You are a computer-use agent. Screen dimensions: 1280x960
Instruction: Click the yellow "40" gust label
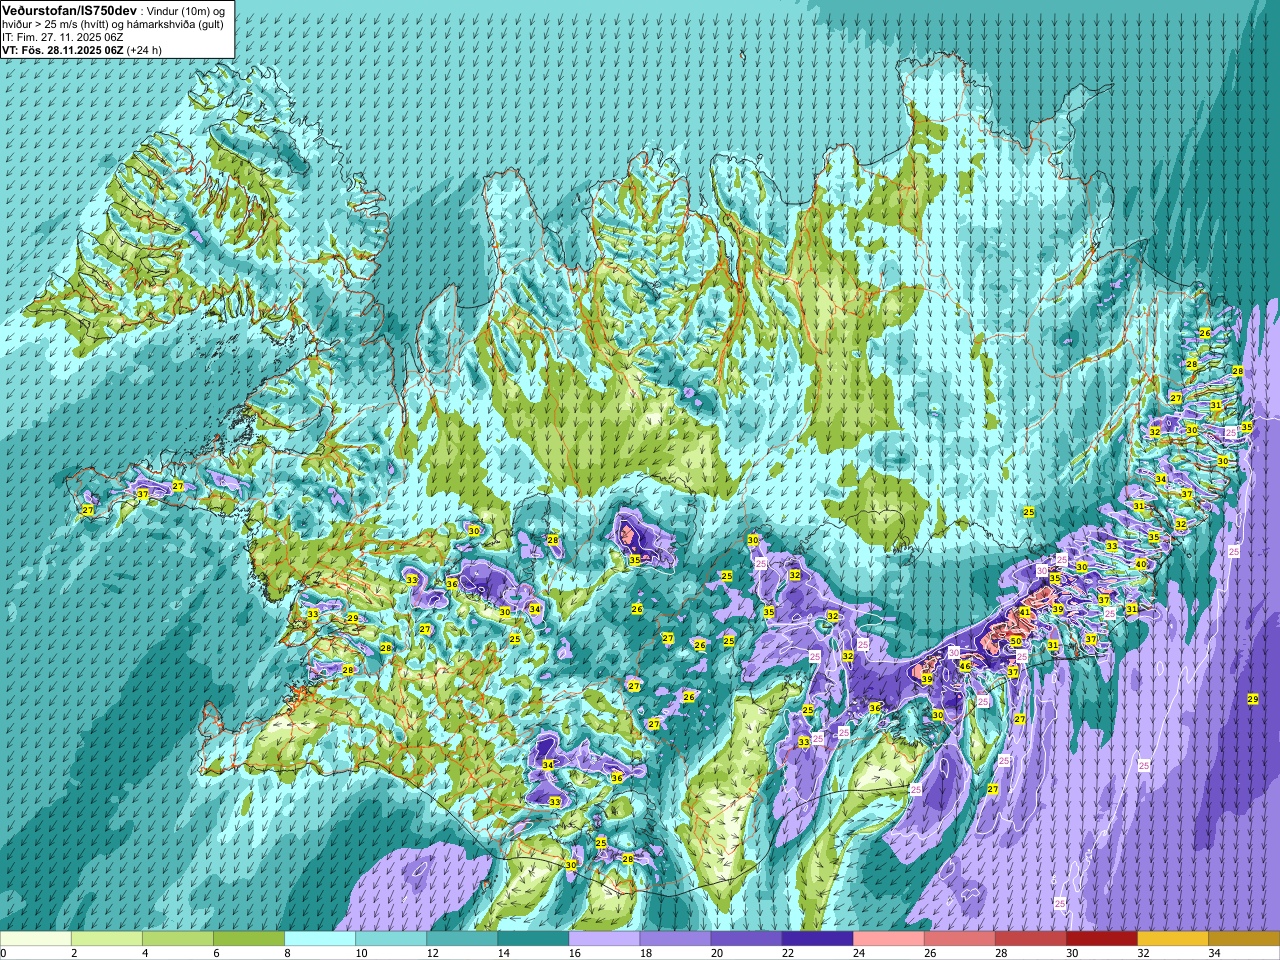pos(1141,564)
